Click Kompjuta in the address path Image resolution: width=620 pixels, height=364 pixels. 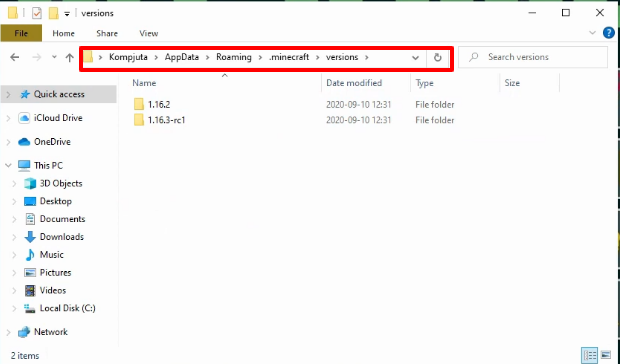pos(128,57)
